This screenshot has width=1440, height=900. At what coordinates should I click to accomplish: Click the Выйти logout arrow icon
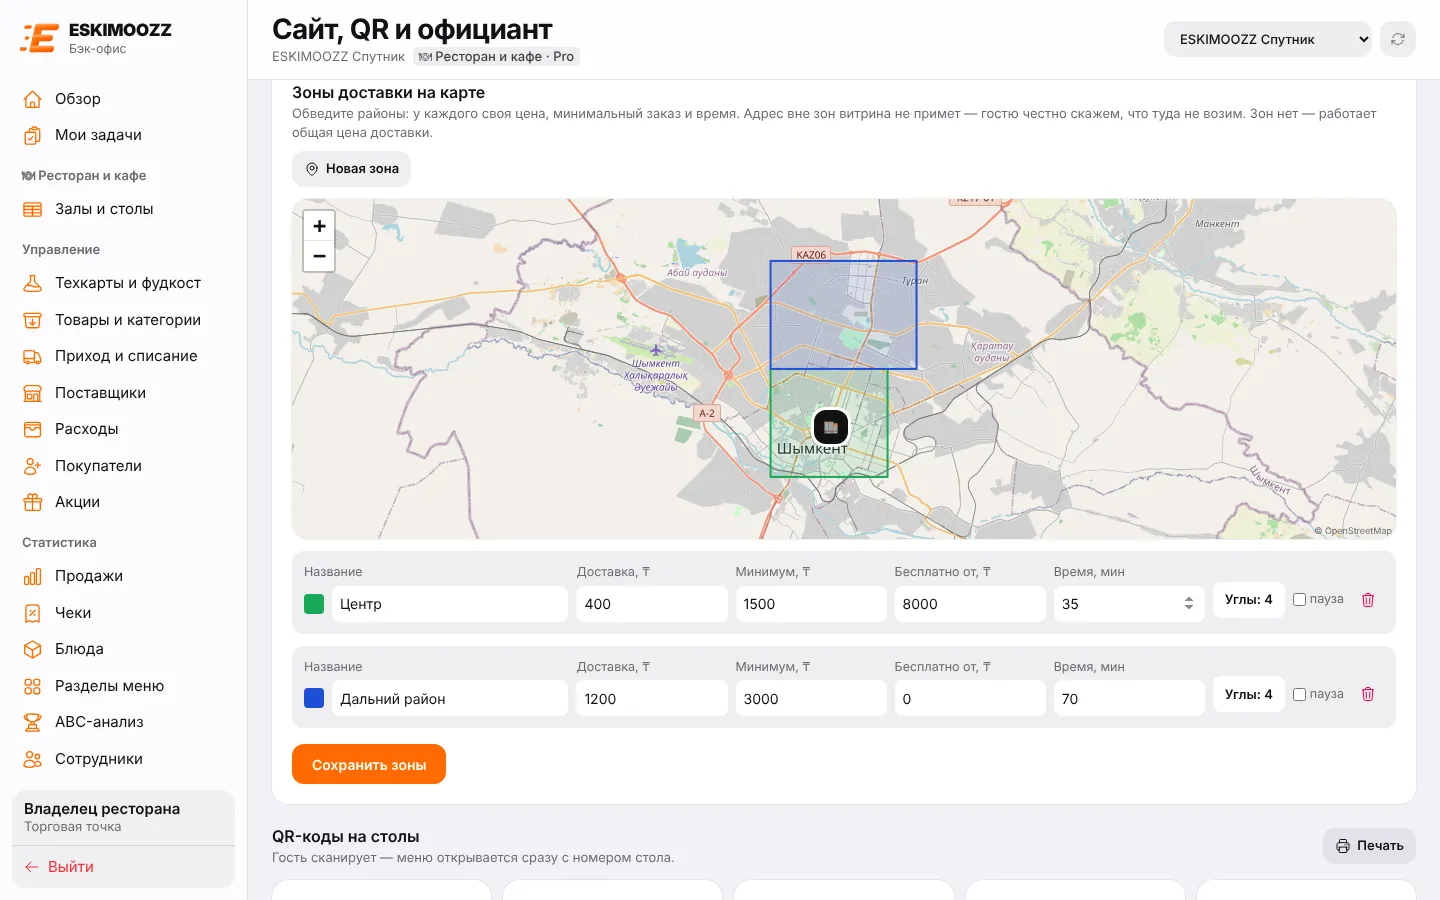click(32, 867)
